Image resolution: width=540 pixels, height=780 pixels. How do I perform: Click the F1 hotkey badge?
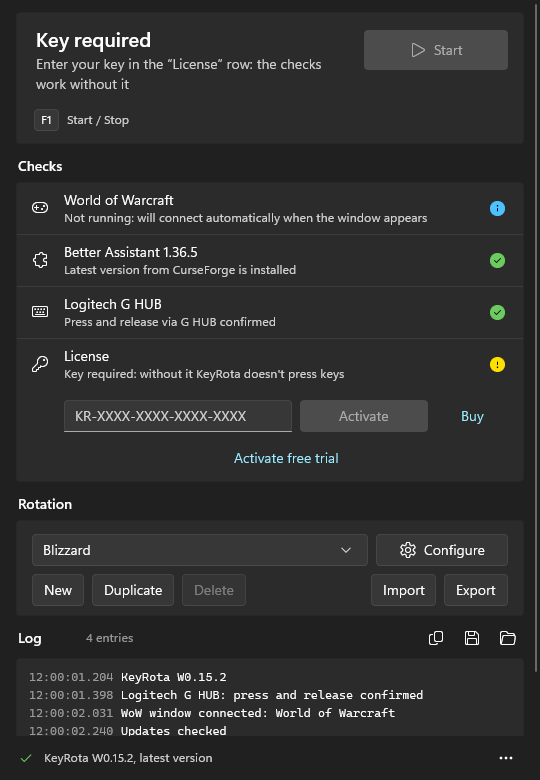pos(46,120)
